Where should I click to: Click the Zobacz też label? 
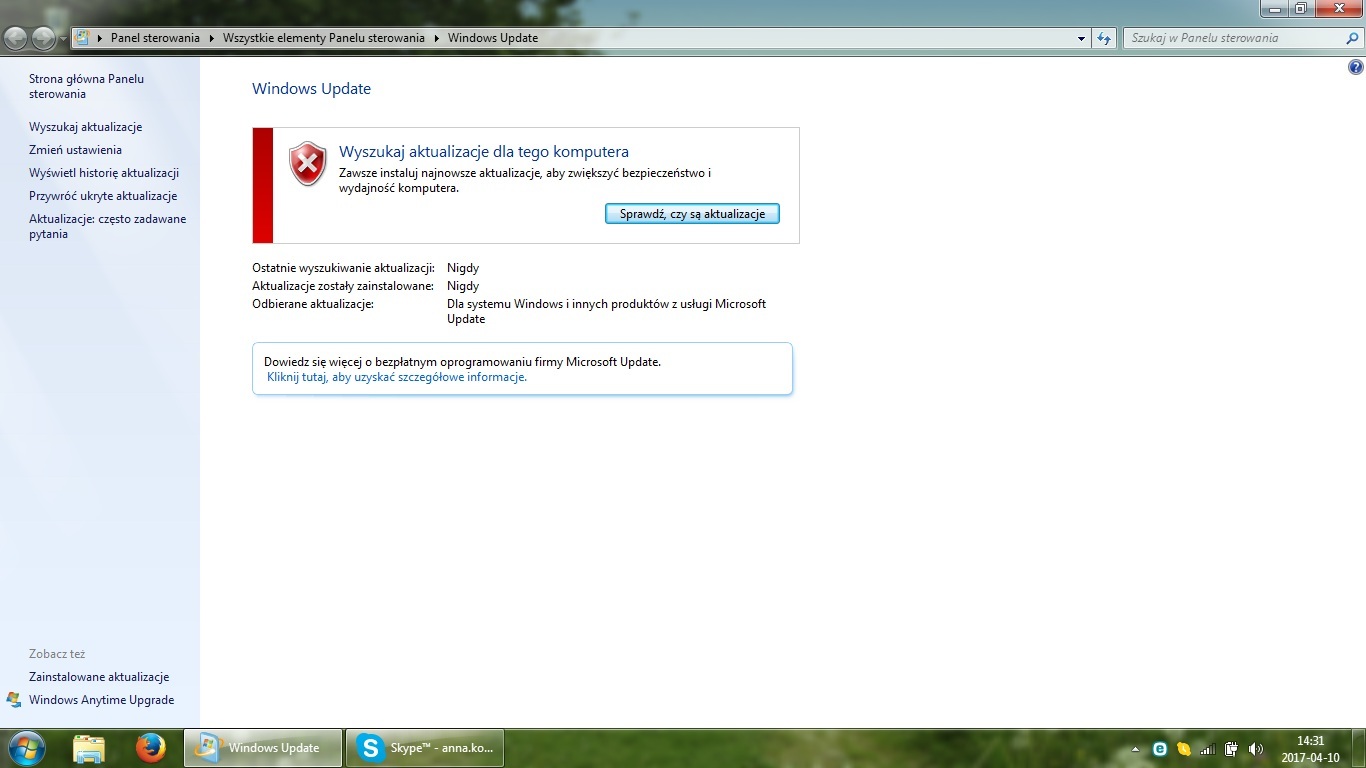(57, 654)
